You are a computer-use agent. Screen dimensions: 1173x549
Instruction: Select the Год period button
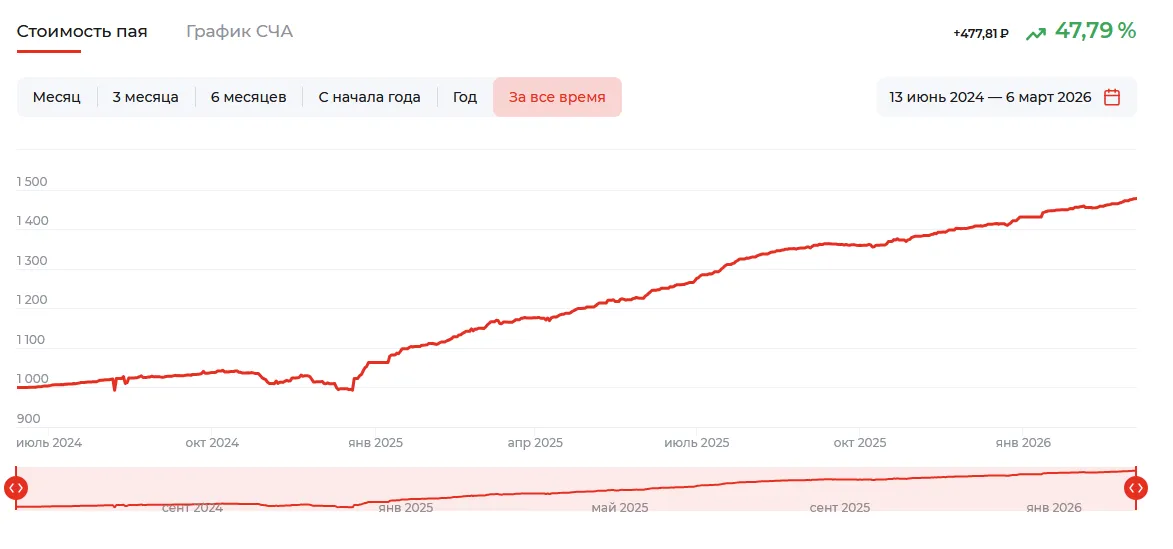click(x=465, y=97)
